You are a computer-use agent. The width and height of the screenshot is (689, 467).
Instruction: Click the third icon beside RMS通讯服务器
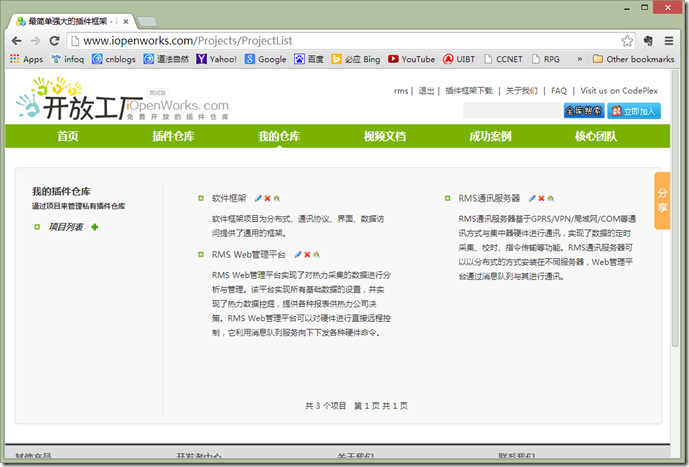click(x=551, y=199)
